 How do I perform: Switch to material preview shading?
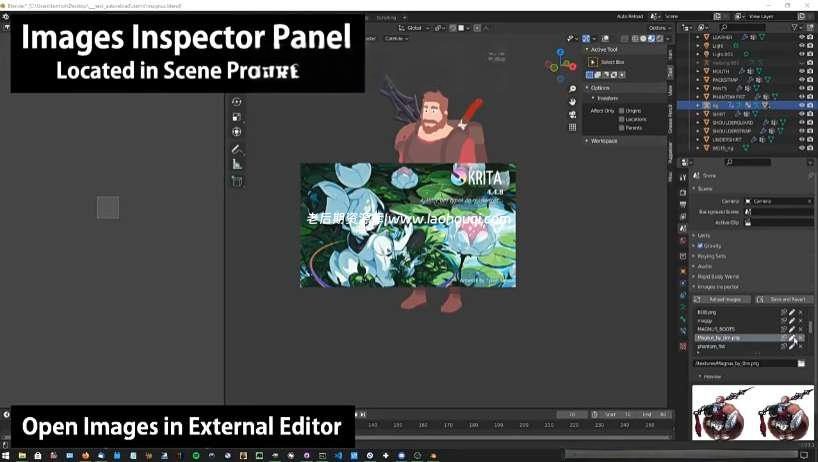pos(651,39)
